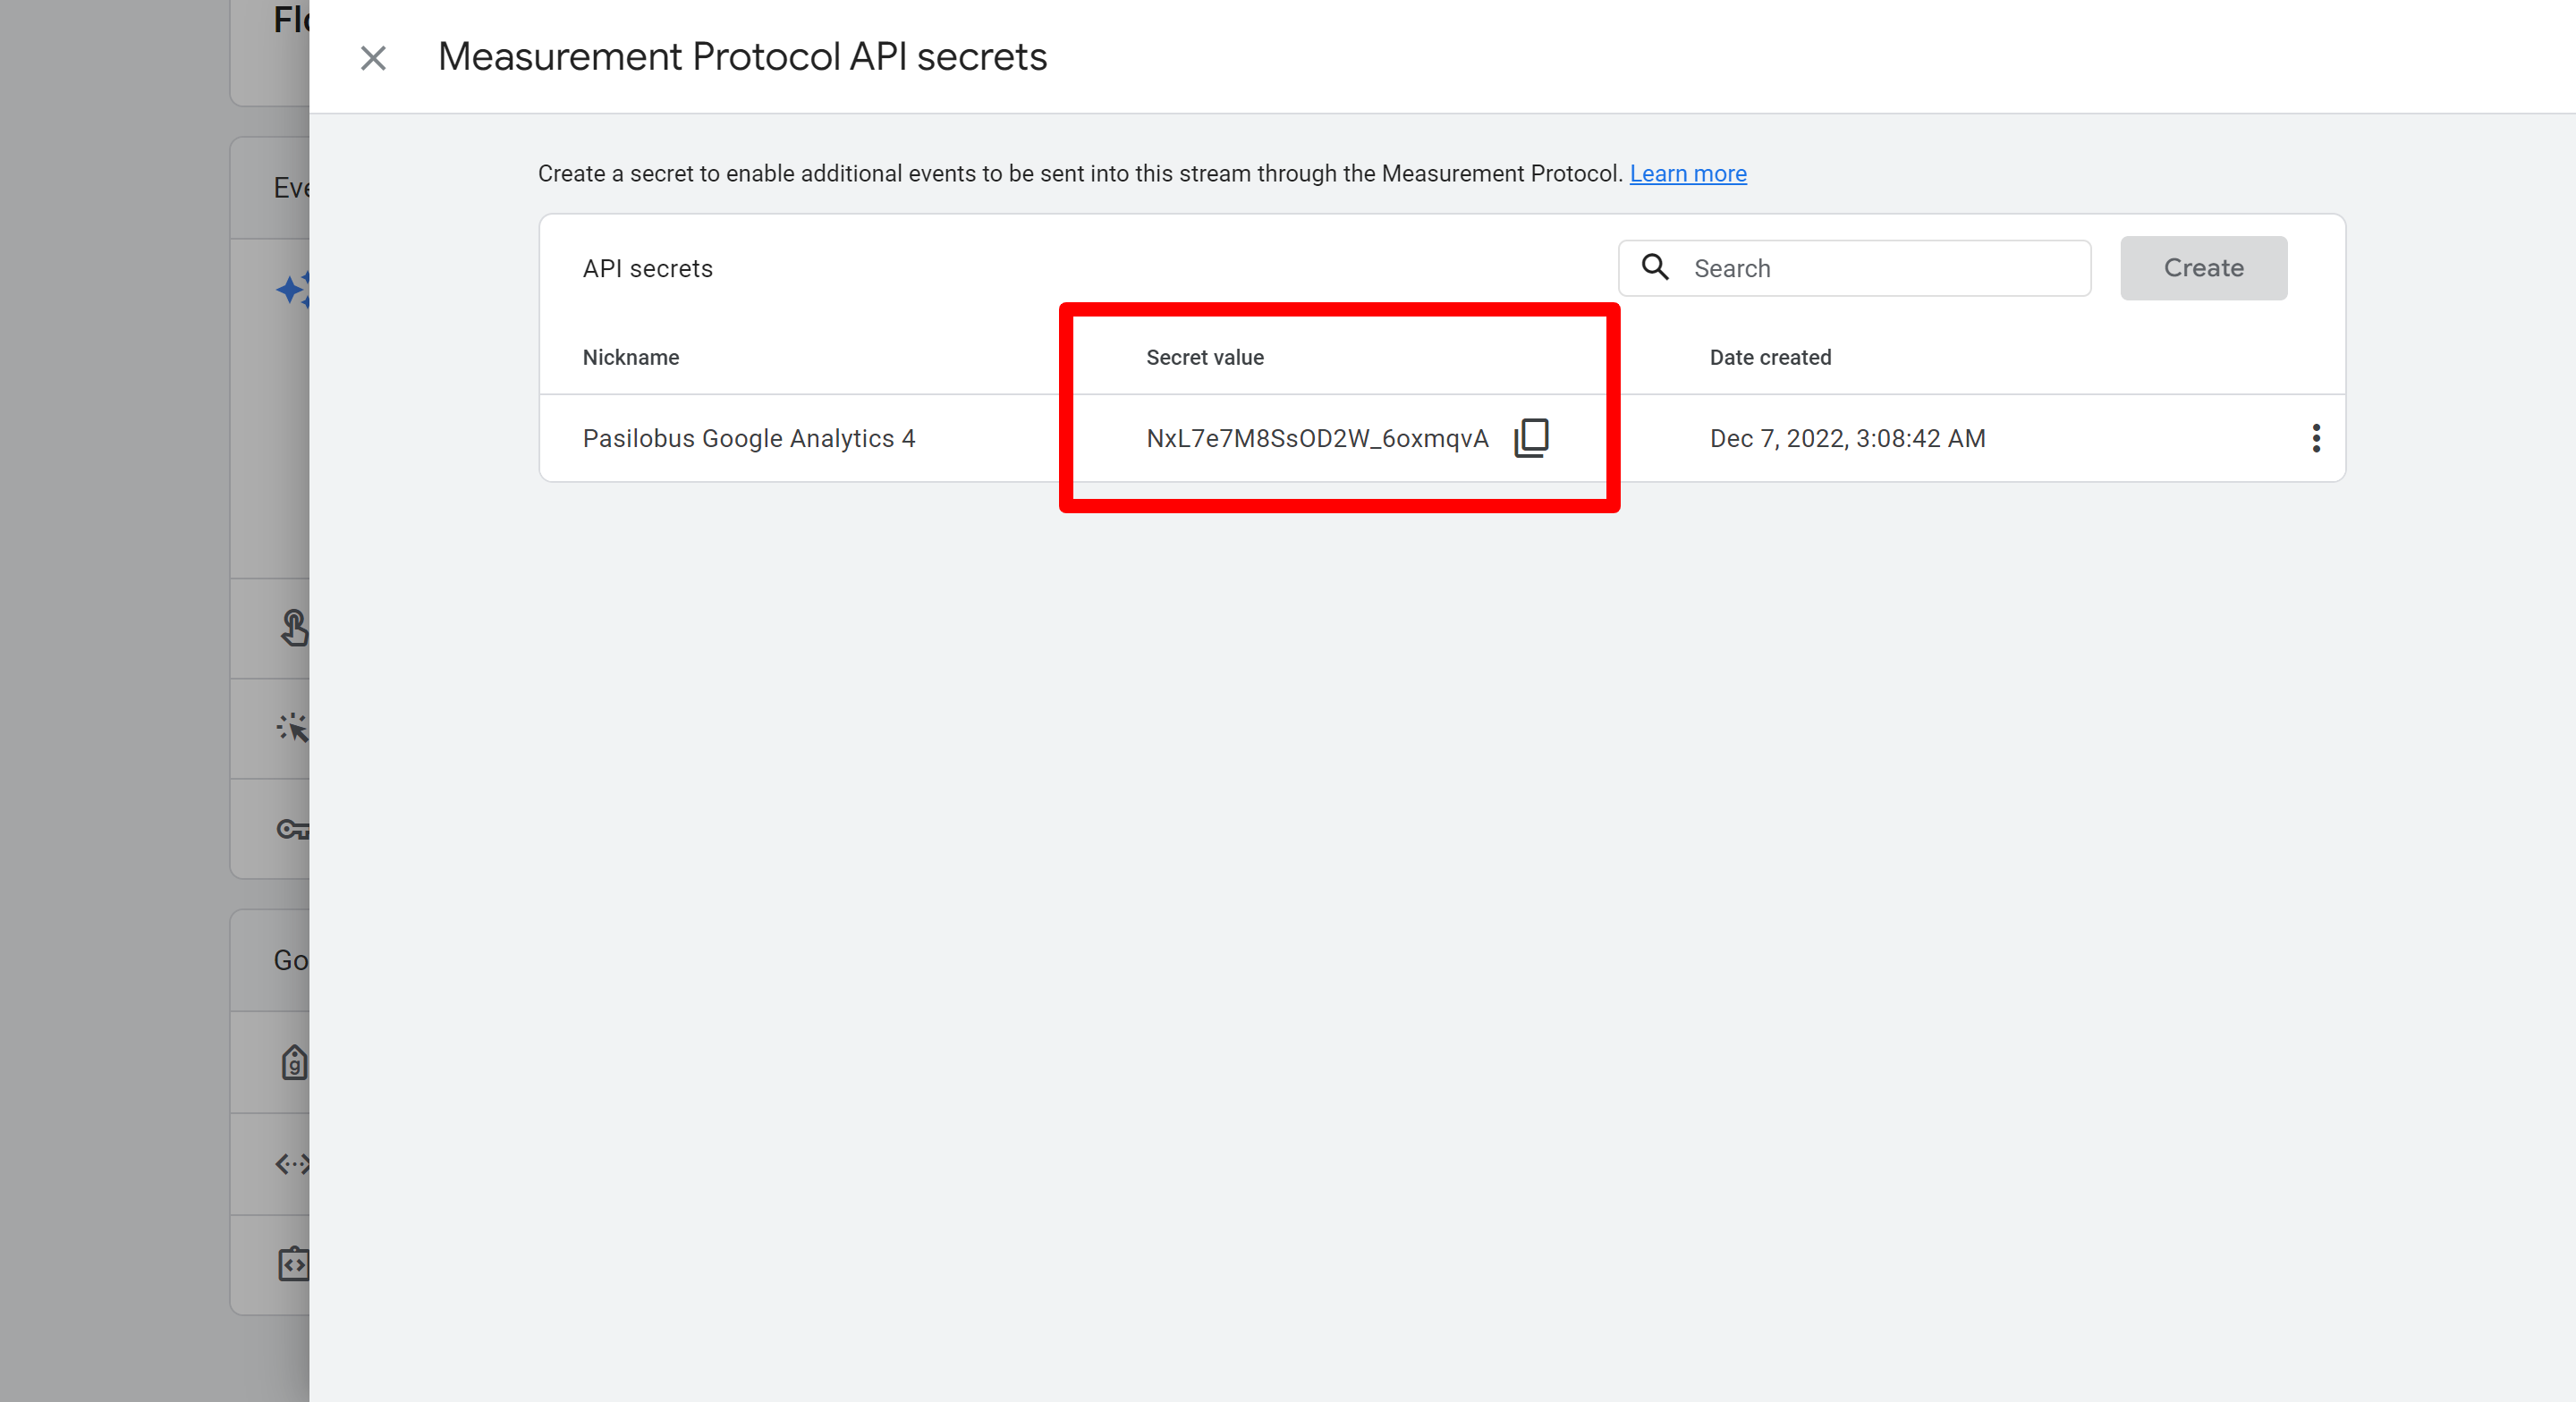Click the Secret value column header
2576x1402 pixels.
pyautogui.click(x=1204, y=357)
